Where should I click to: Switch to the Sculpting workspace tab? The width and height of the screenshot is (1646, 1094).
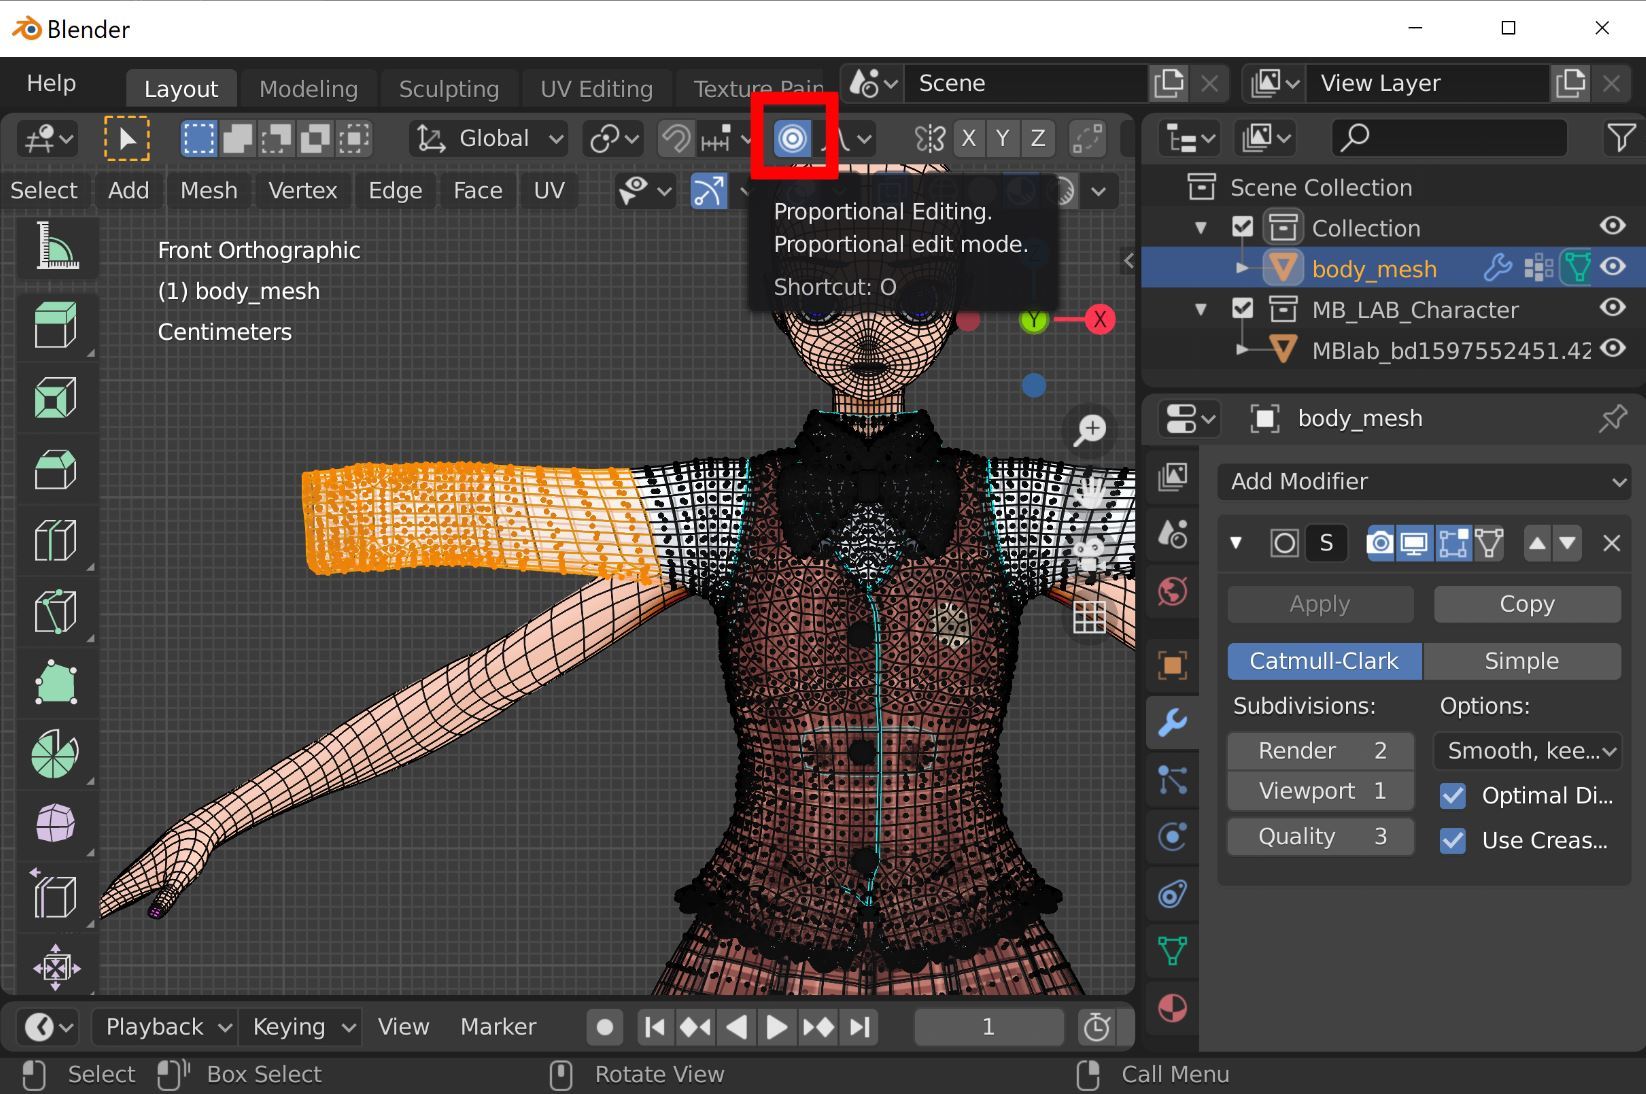pyautogui.click(x=448, y=89)
